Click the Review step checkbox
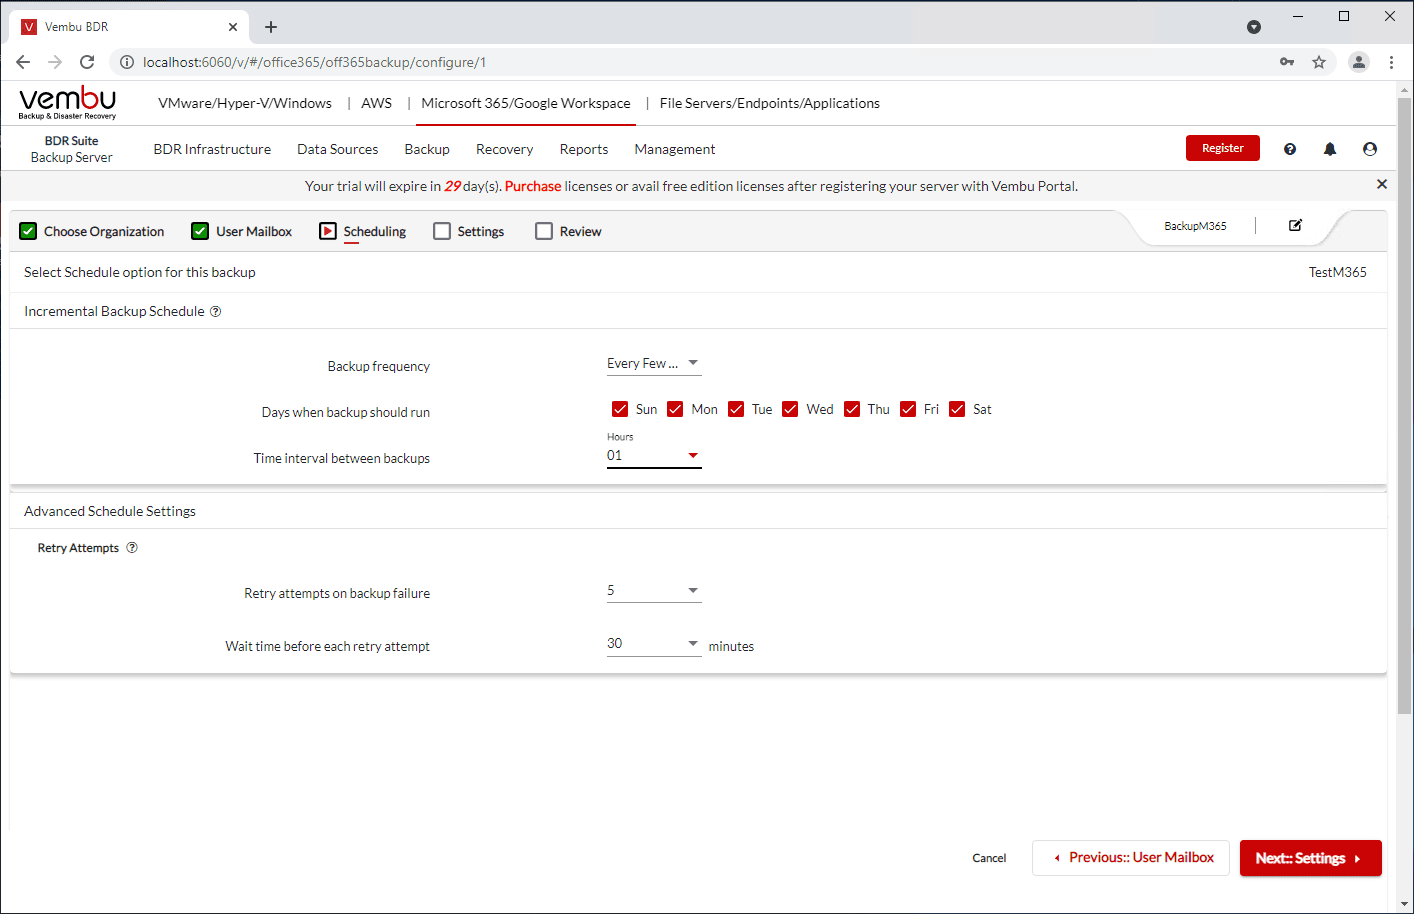This screenshot has width=1414, height=914. (x=544, y=231)
